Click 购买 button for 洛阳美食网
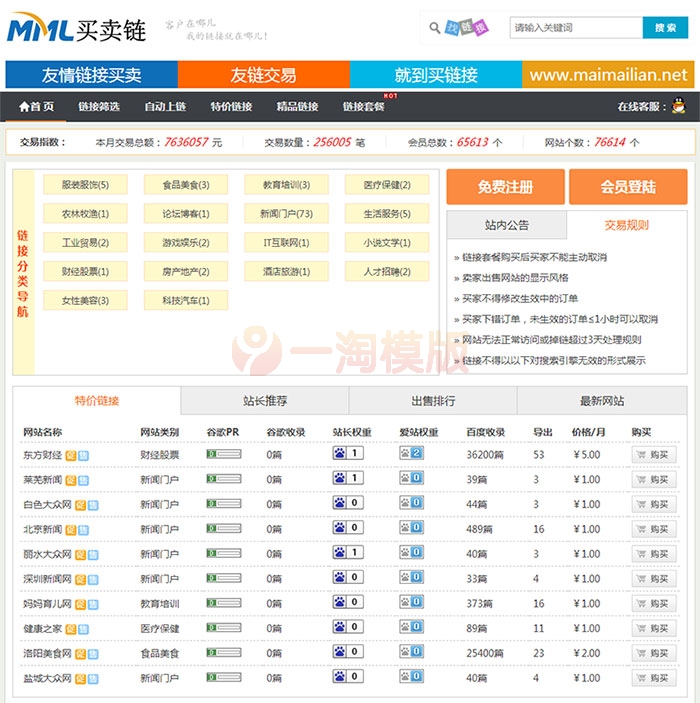The image size is (700, 703). tap(654, 653)
